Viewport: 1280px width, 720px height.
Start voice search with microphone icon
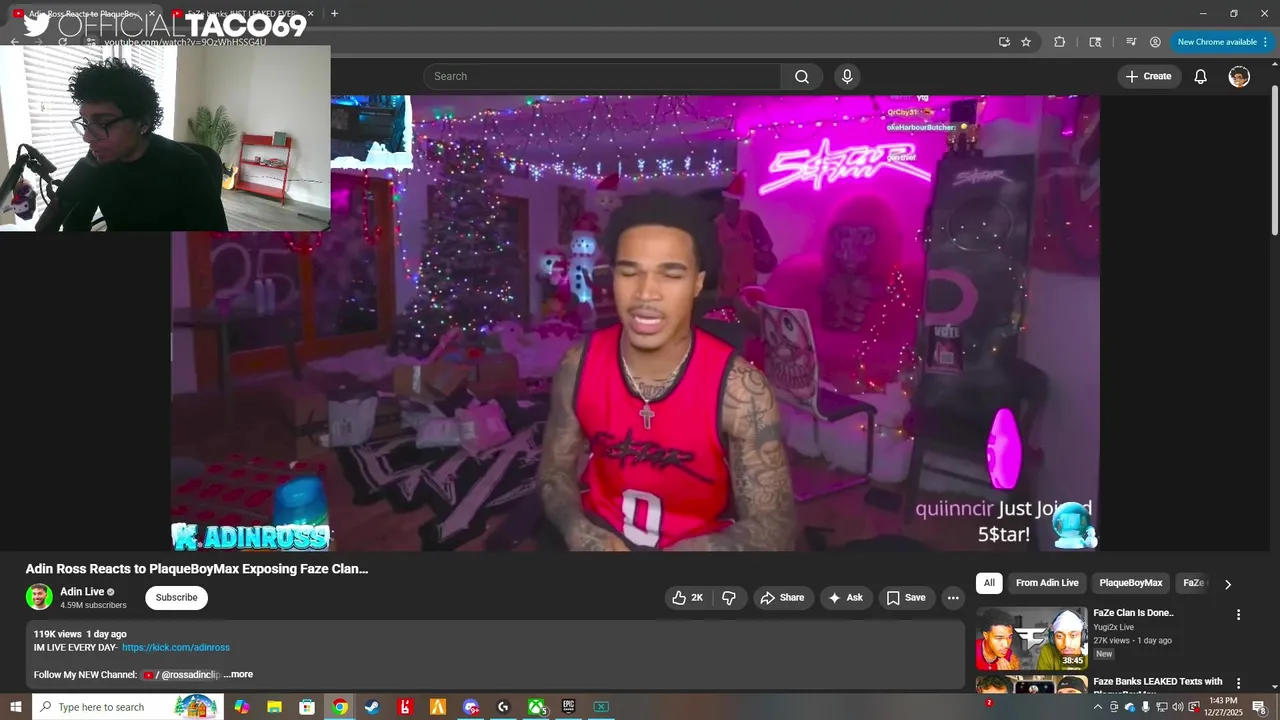click(x=847, y=77)
